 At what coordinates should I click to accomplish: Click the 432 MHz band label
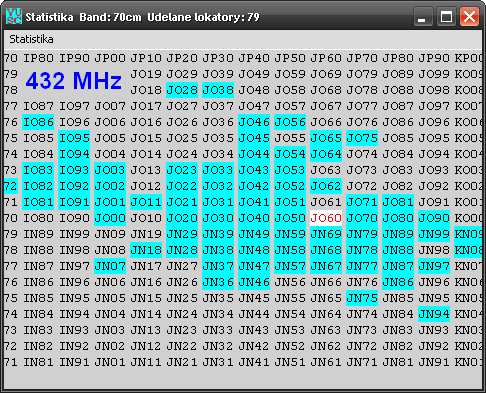pos(74,81)
